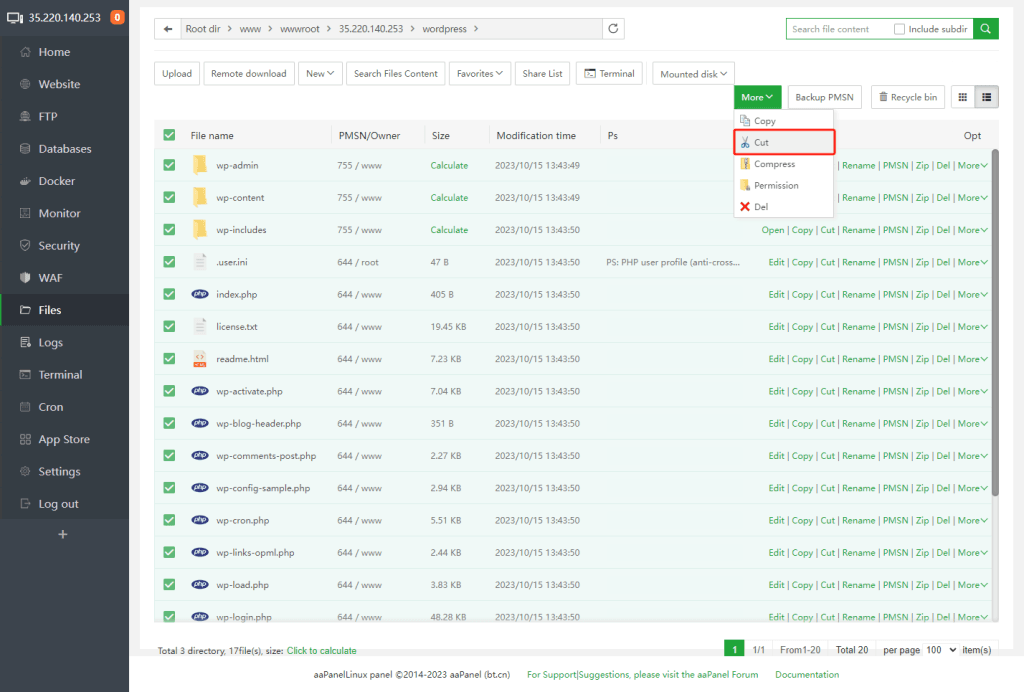Open Docker from the sidebar
The image size is (1024, 692).
pyautogui.click(x=56, y=181)
